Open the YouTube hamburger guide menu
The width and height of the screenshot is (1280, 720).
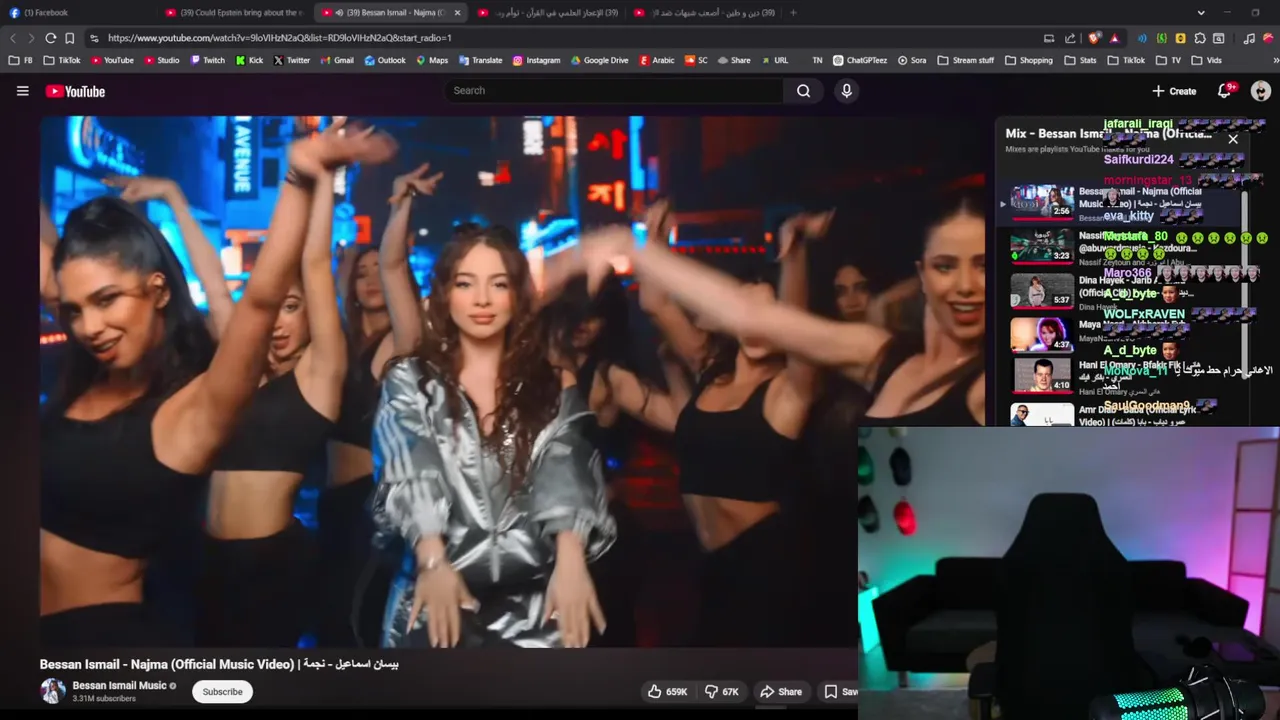pyautogui.click(x=22, y=91)
